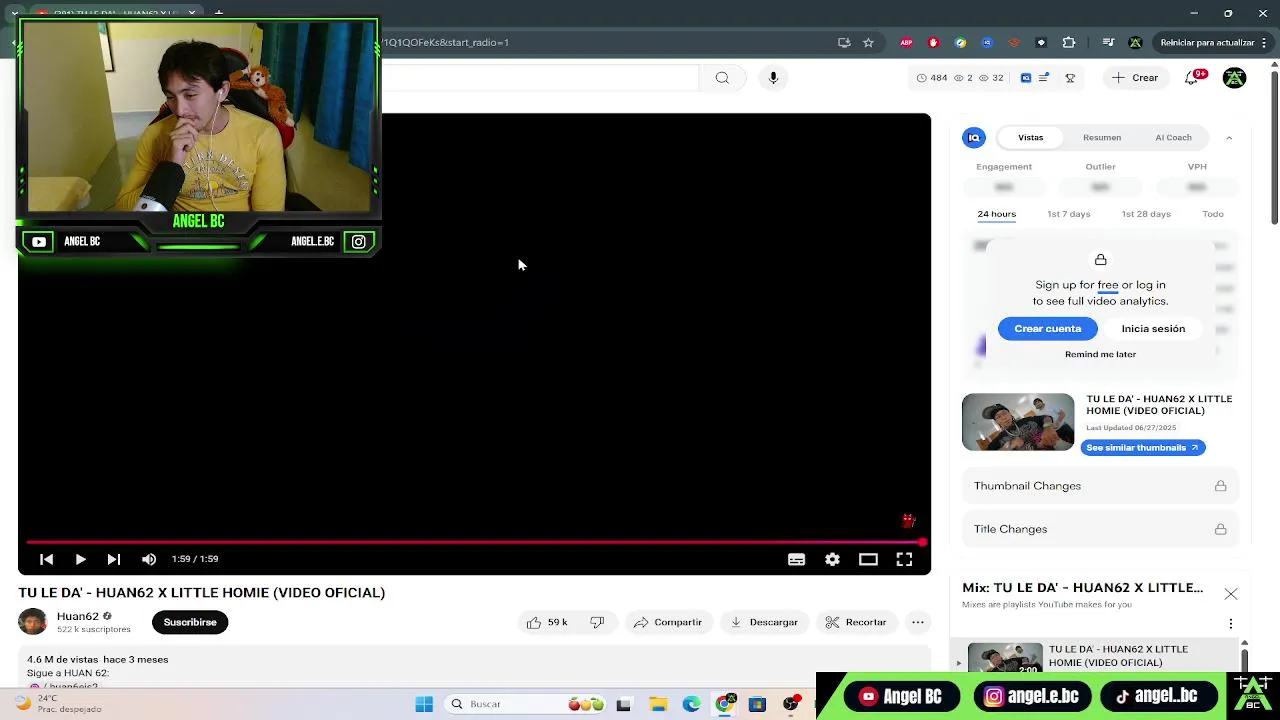Open more actions three-dot menu
The width and height of the screenshot is (1280, 720).
tap(918, 622)
